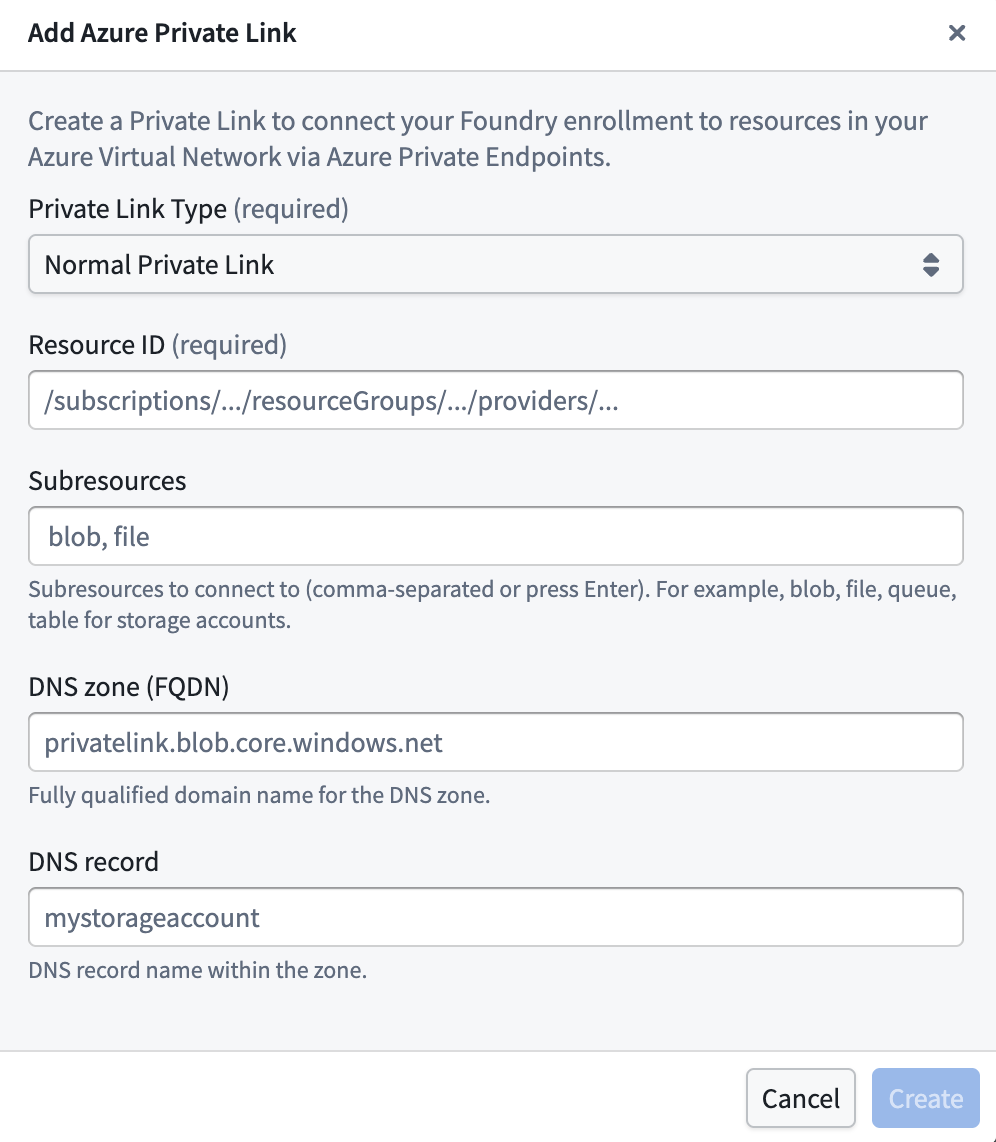Click the Add Azure Private Link dialog title
Screen dimensions: 996x1142
[x=161, y=33]
